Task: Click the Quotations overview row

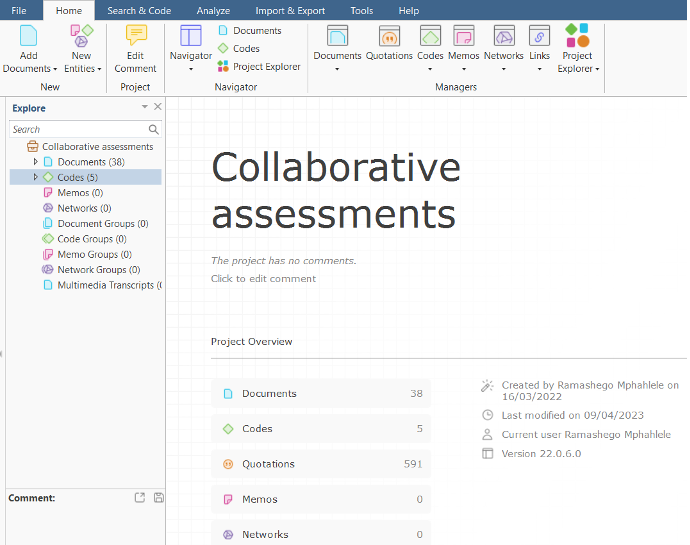Action: (320, 464)
